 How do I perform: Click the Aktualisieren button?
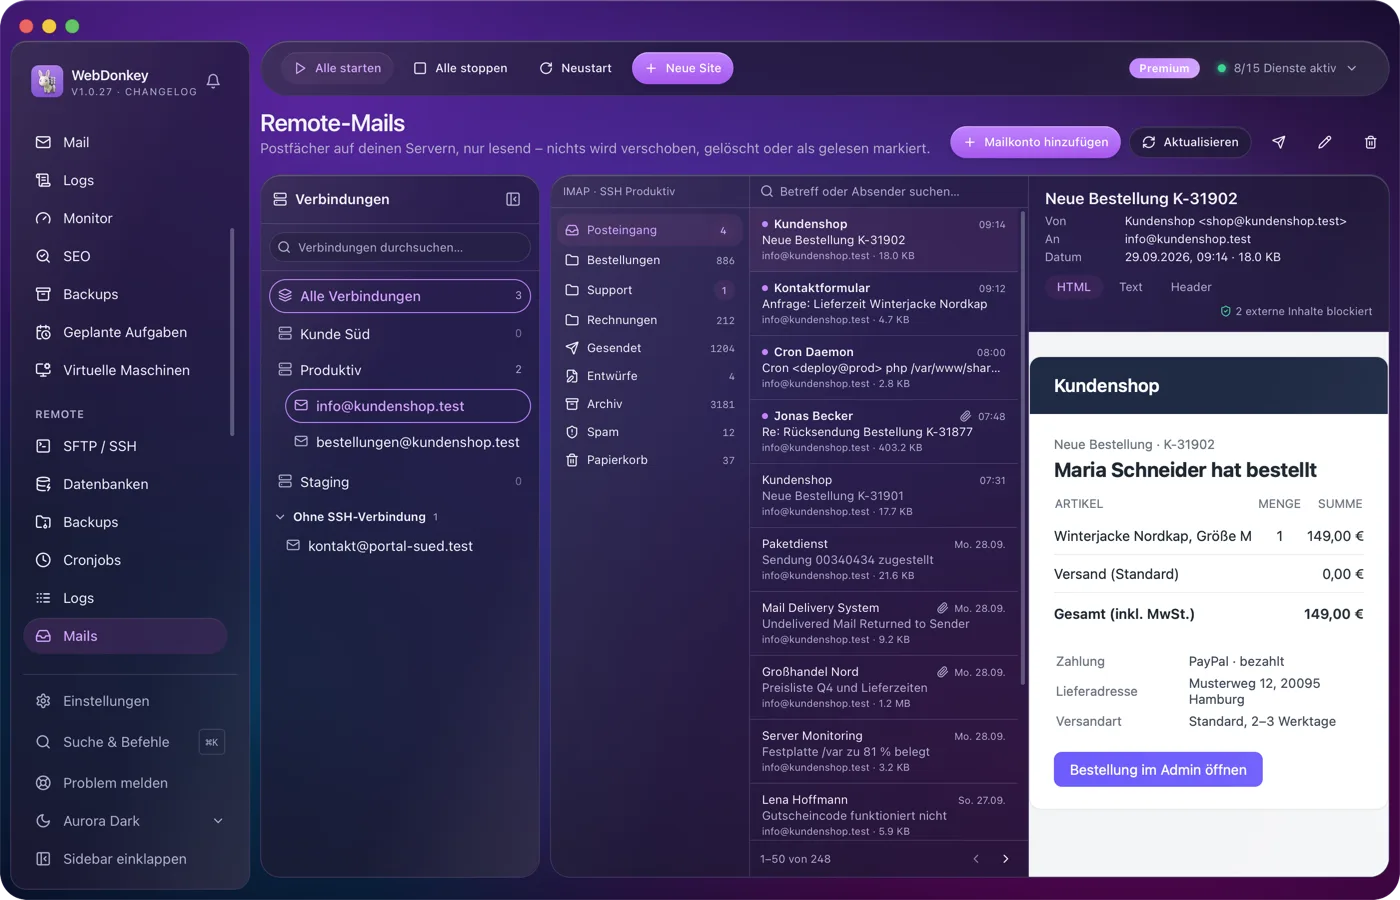pyautogui.click(x=1190, y=142)
